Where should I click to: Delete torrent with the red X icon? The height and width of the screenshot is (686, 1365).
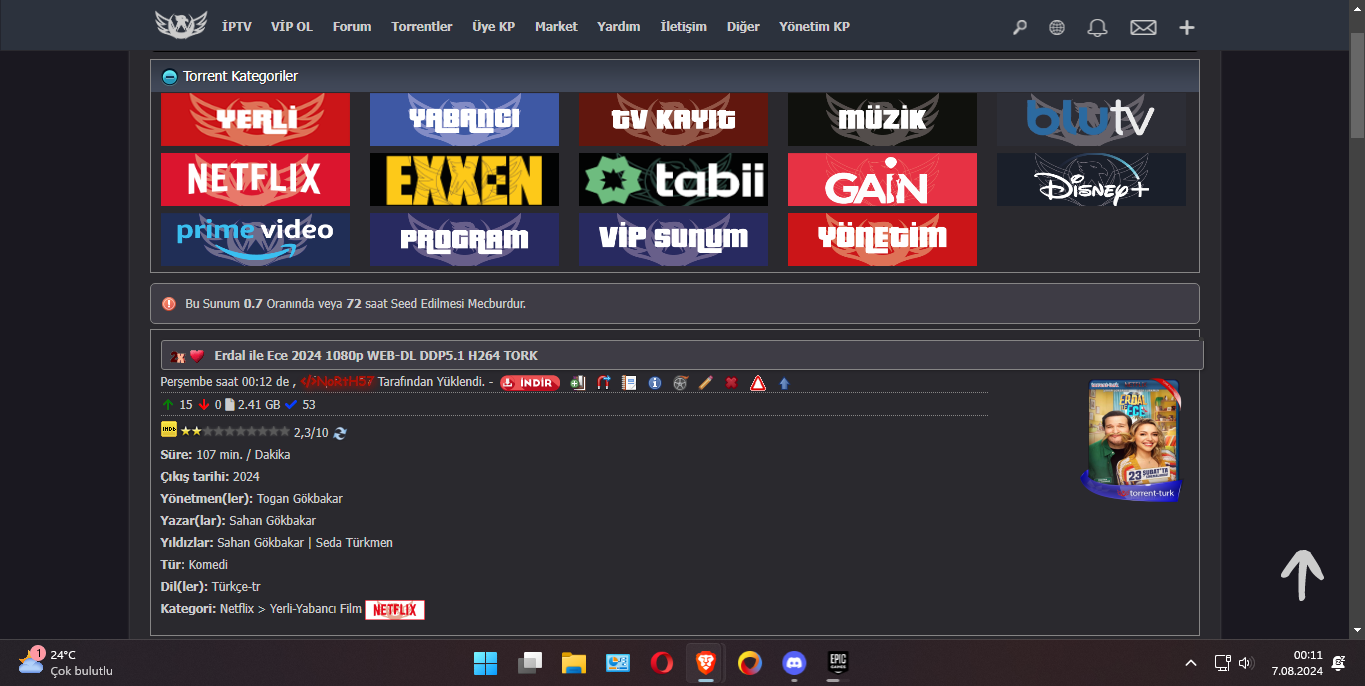coord(731,383)
